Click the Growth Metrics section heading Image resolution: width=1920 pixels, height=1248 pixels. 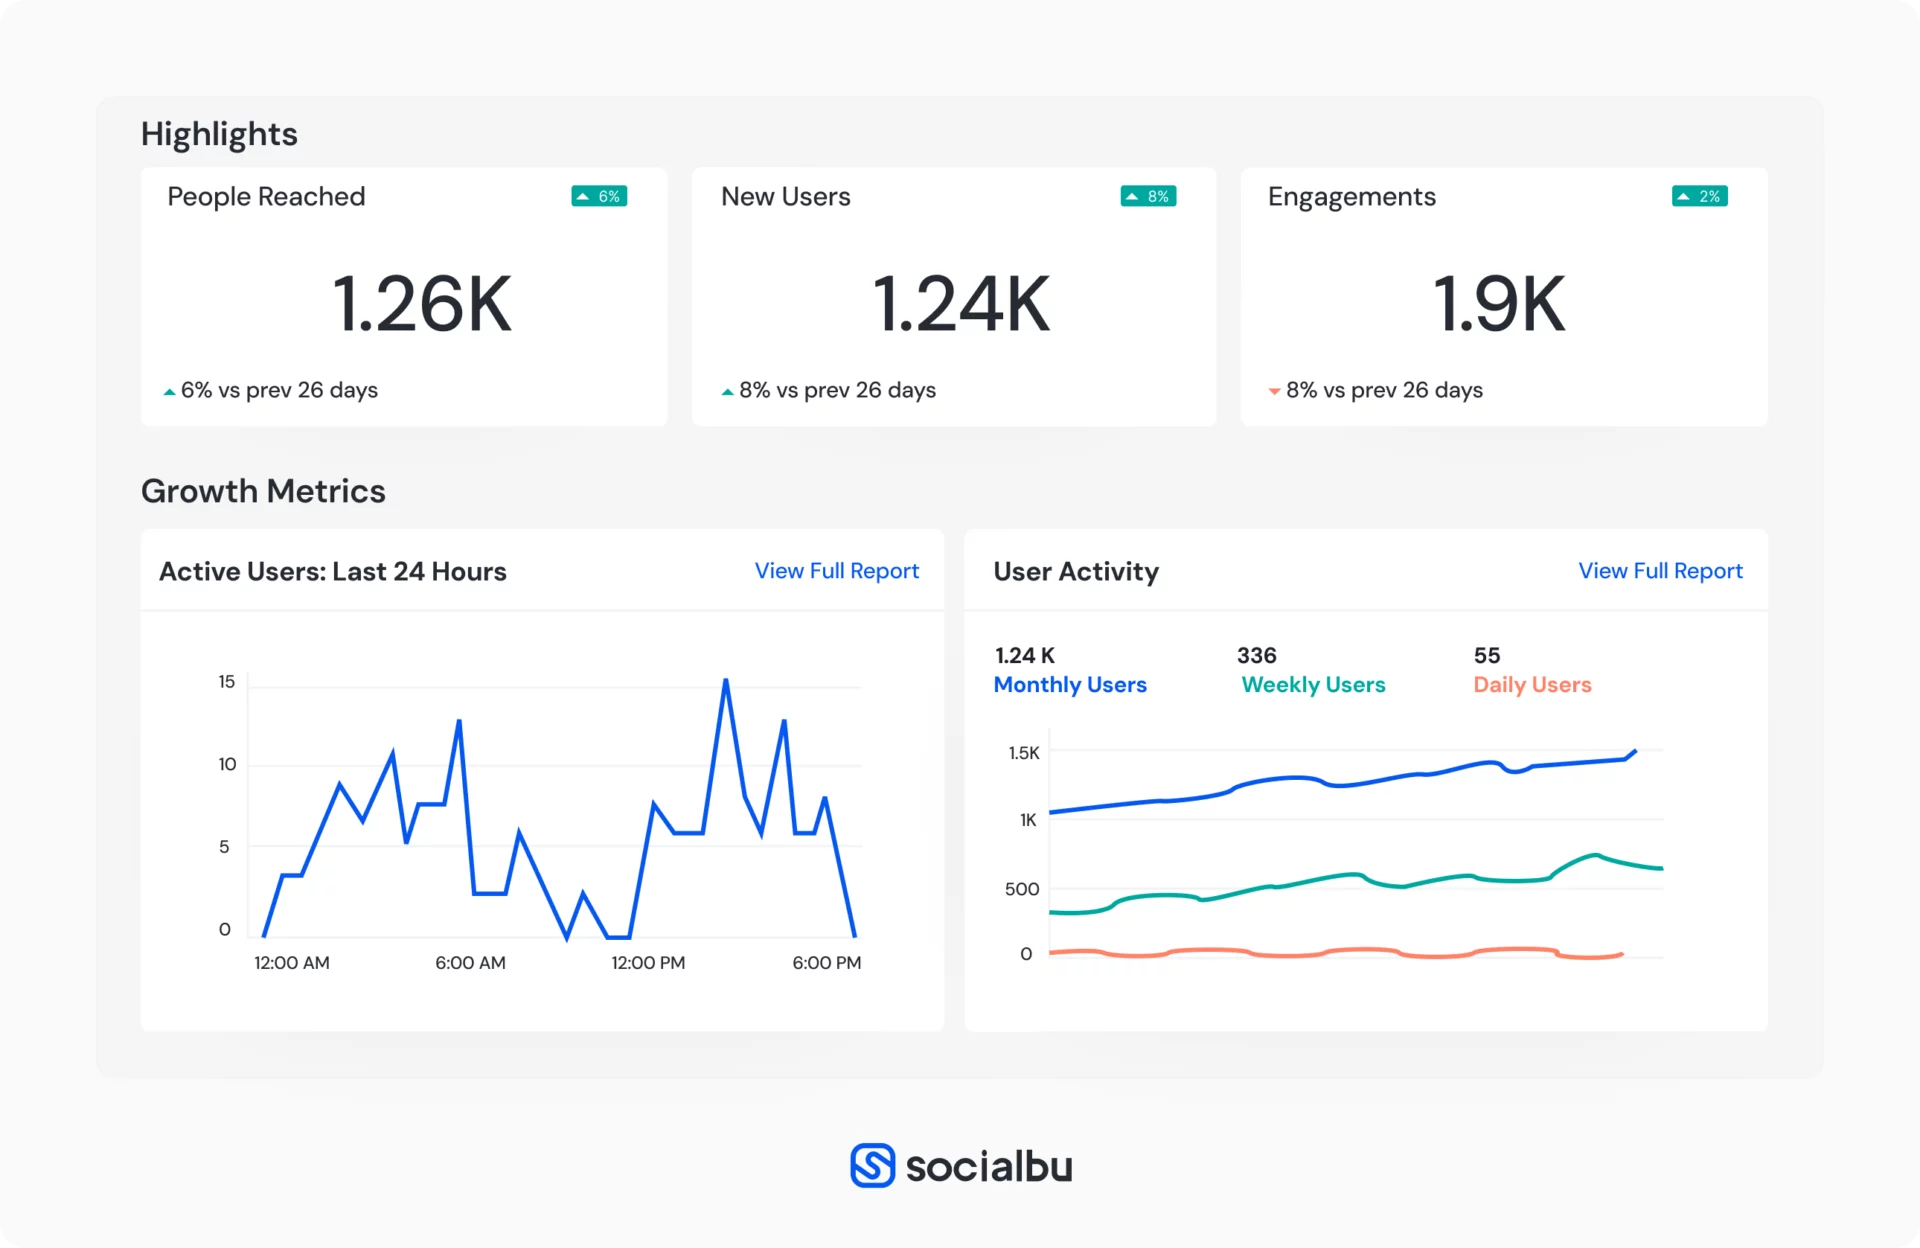point(263,491)
